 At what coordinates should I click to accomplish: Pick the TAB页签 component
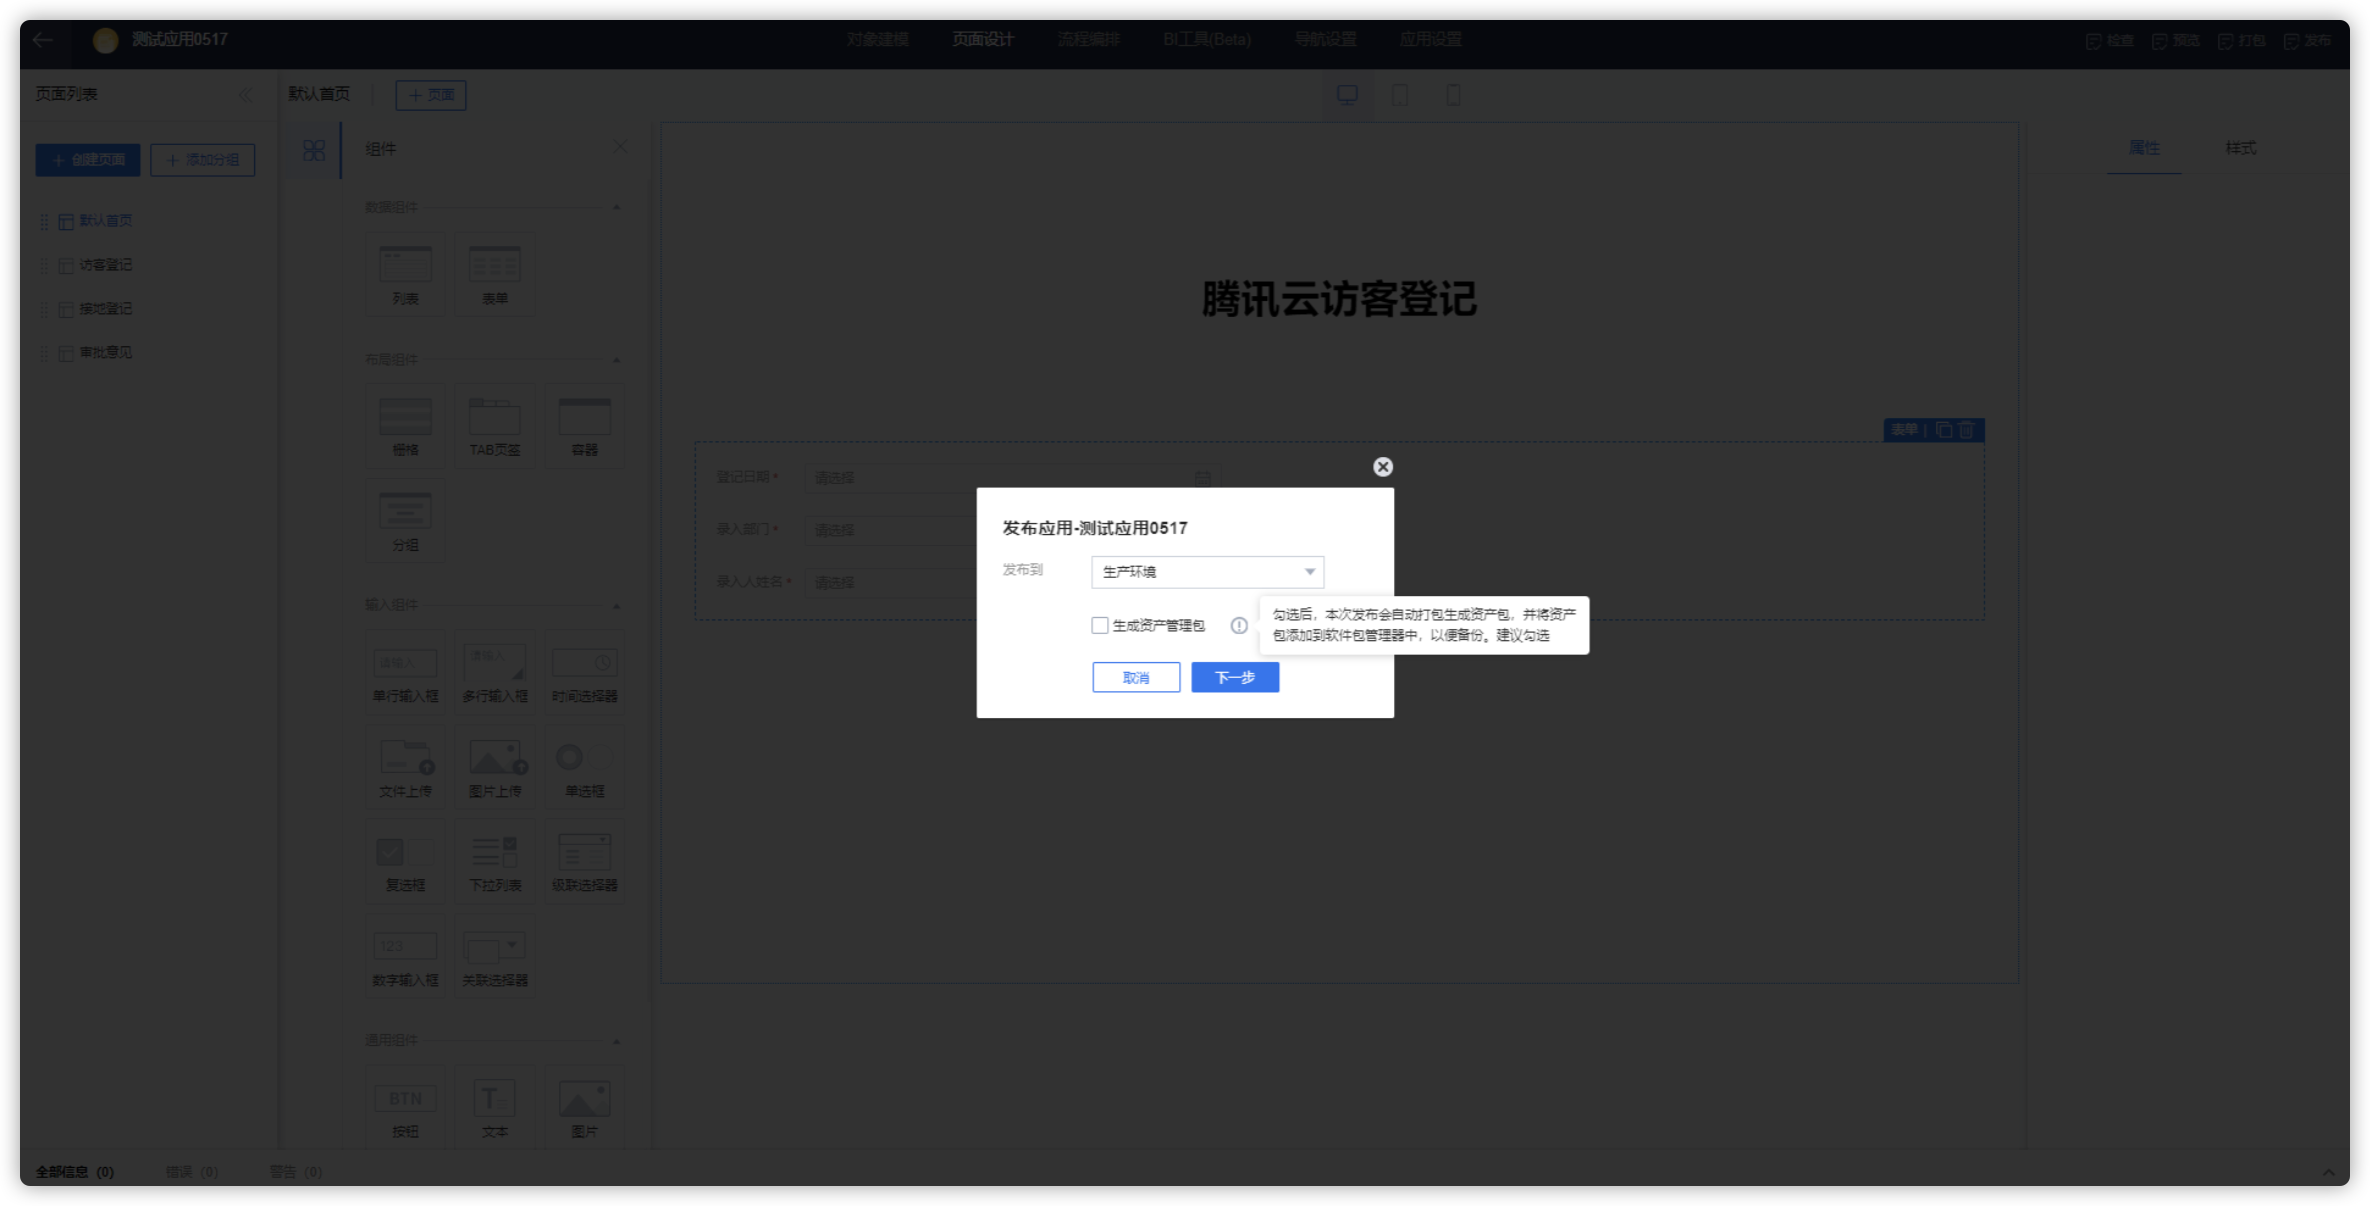495,426
